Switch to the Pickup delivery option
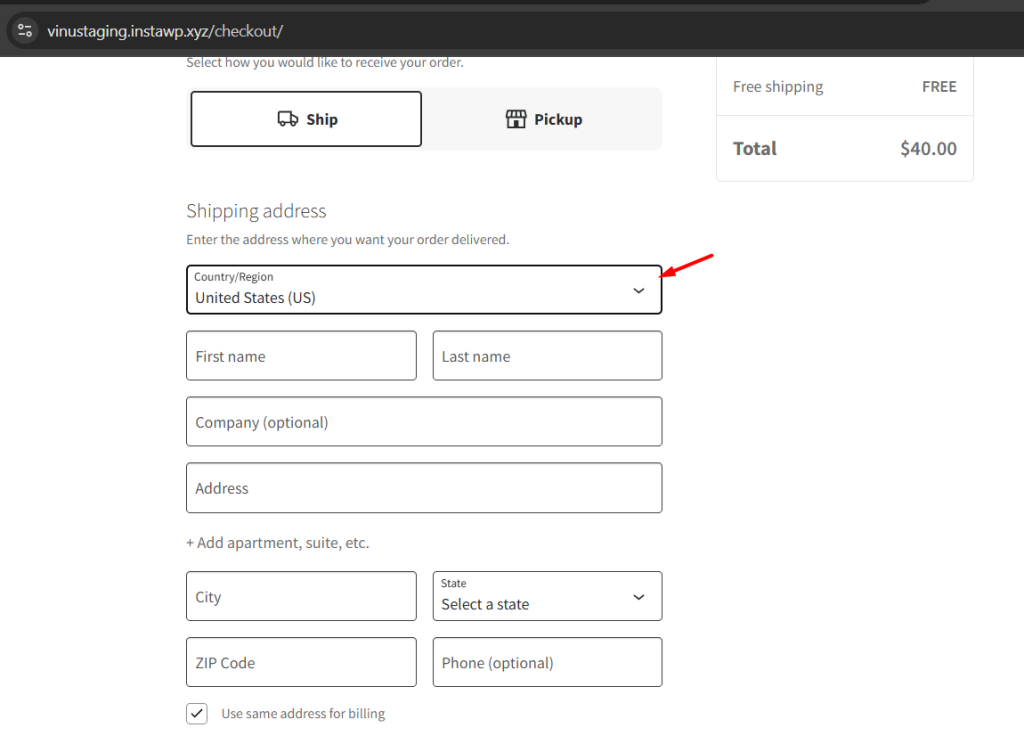The width and height of the screenshot is (1024, 744). (x=543, y=118)
